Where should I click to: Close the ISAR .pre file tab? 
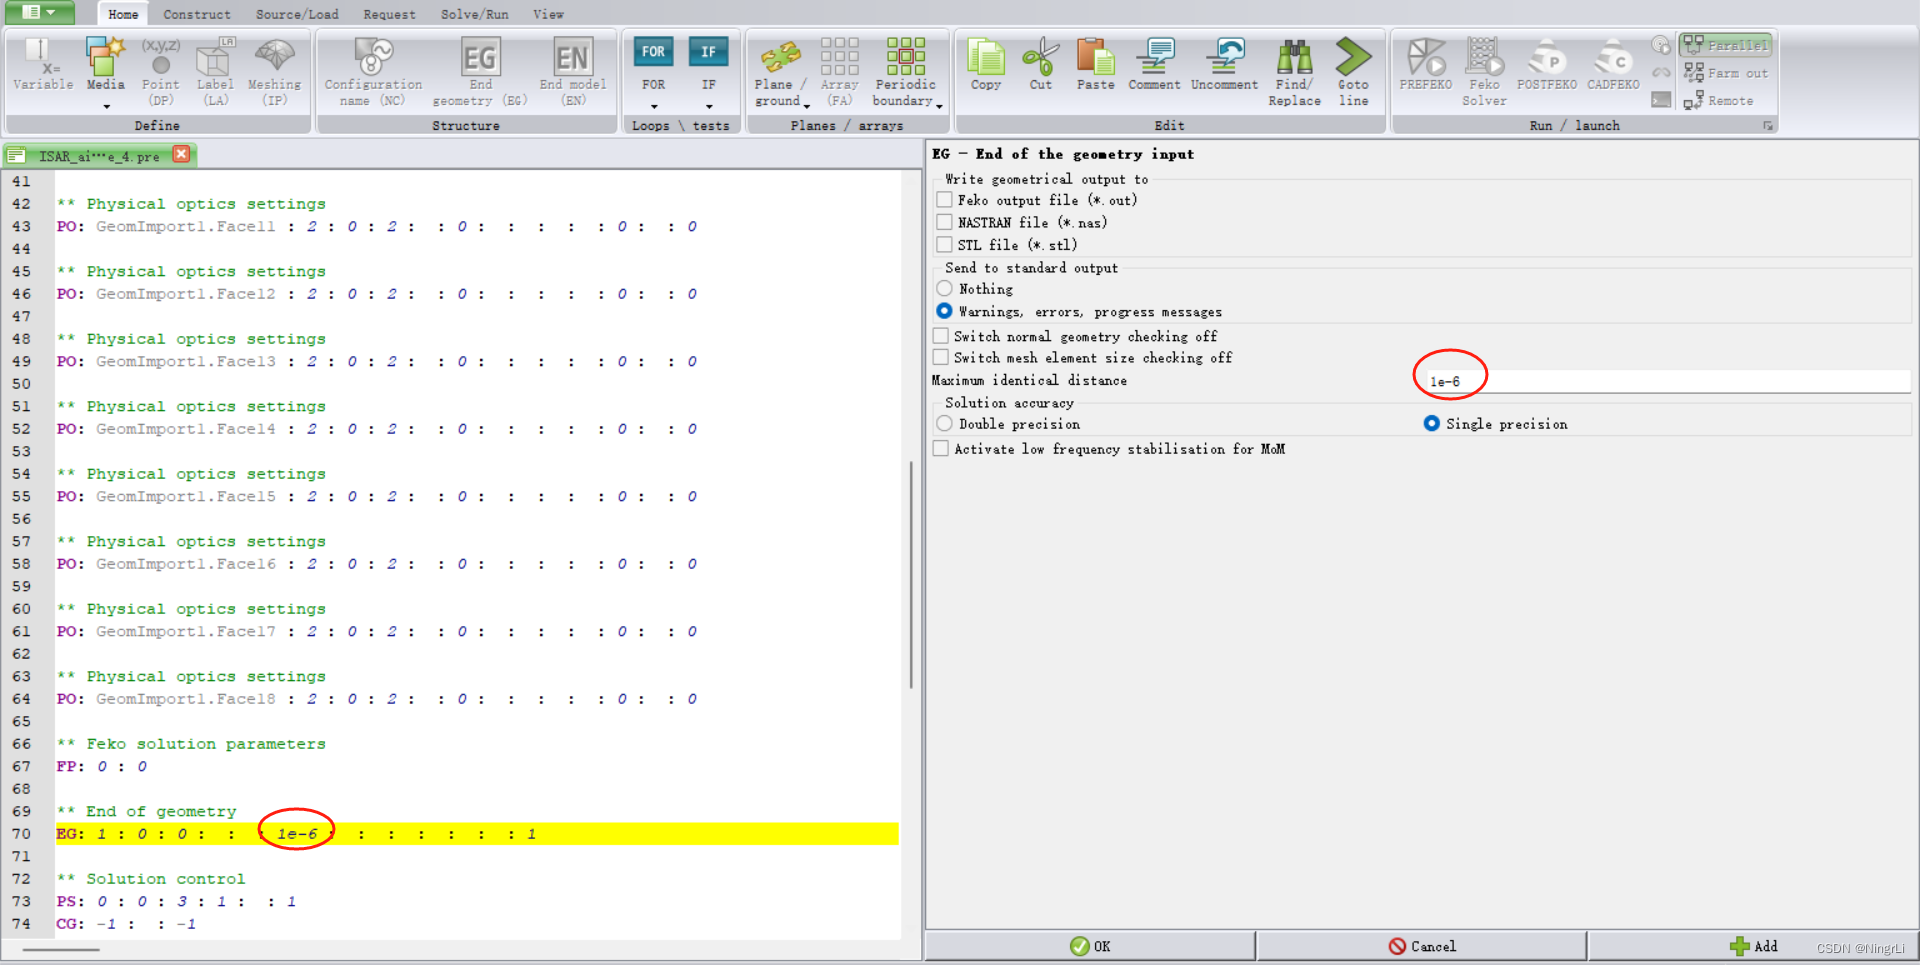(x=181, y=154)
